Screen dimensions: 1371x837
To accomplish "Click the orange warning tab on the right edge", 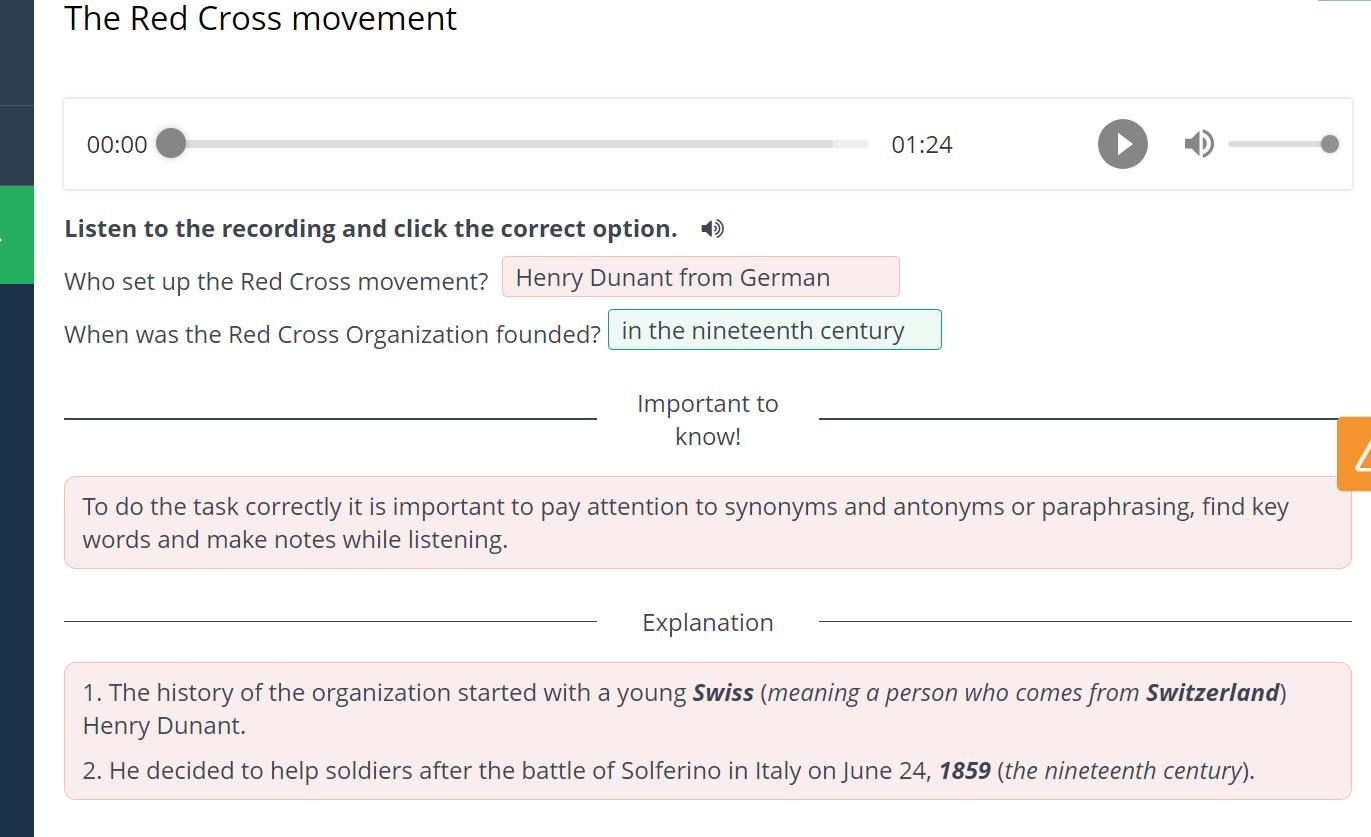I will pyautogui.click(x=1355, y=454).
